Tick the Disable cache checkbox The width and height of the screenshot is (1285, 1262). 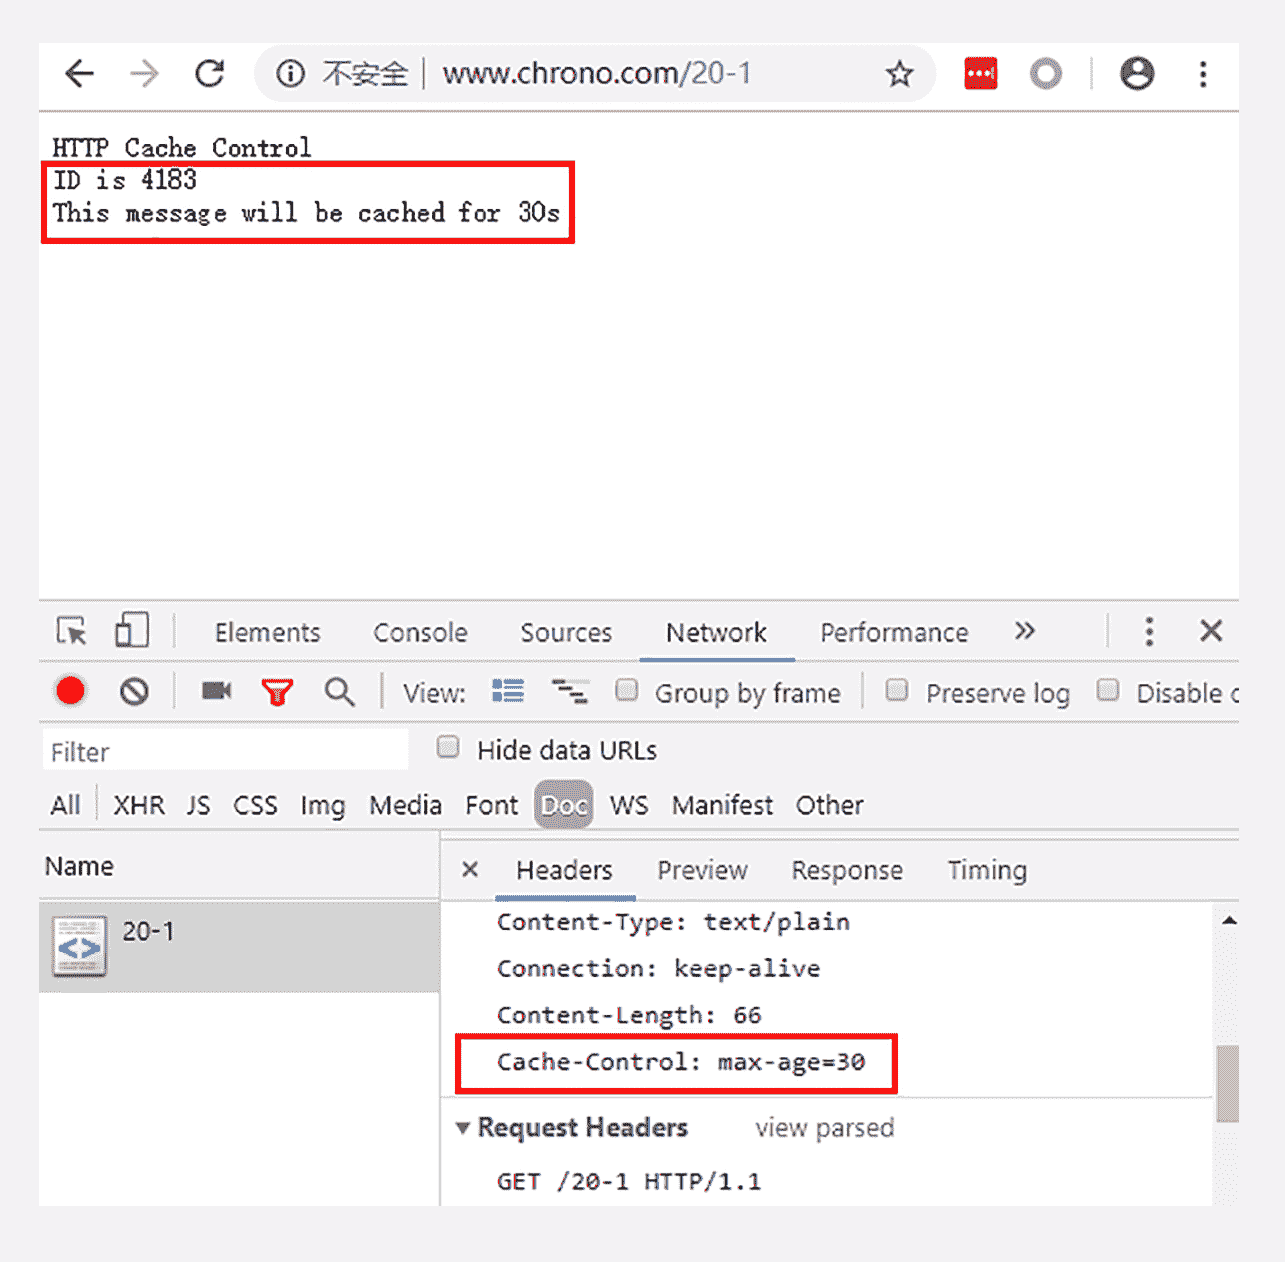coord(1108,690)
